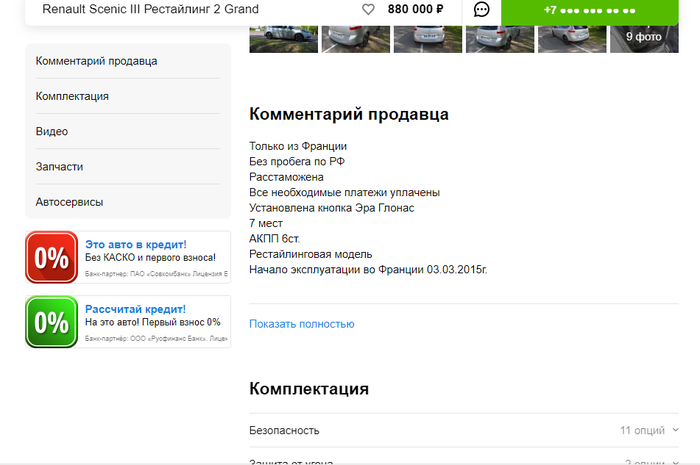700x465 pixels.
Task: Click the Renault Scenic III listing title
Action: coord(150,10)
